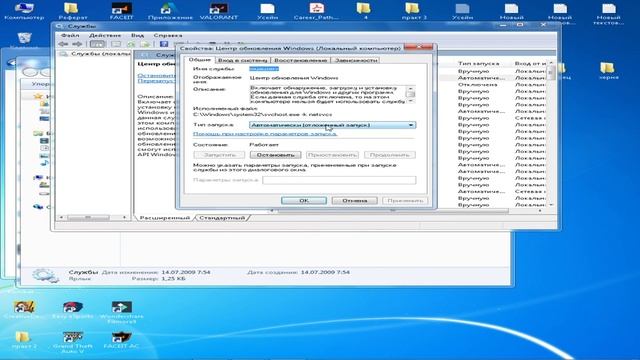Click the highlighted service name field
The width and height of the screenshot is (640, 360).
point(264,69)
